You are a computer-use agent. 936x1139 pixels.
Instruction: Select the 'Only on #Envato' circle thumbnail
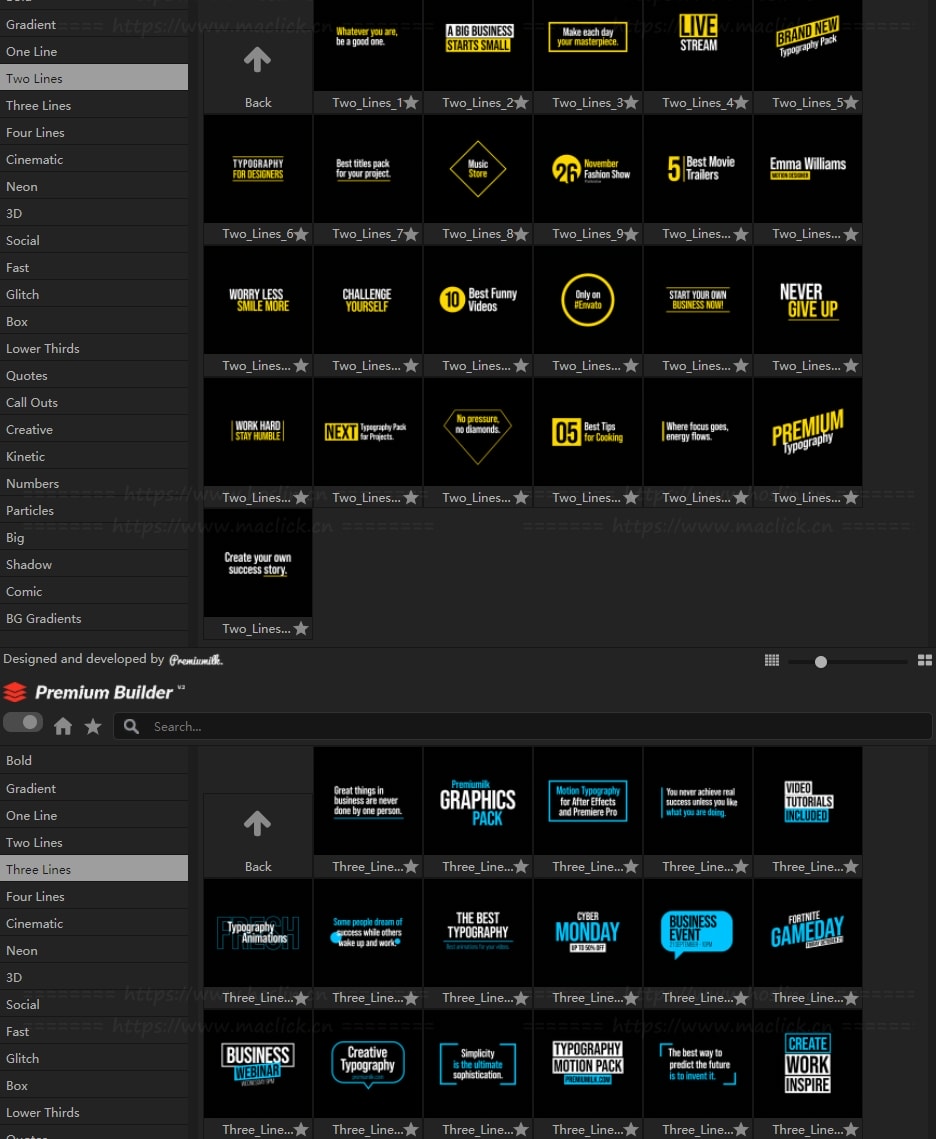click(588, 300)
